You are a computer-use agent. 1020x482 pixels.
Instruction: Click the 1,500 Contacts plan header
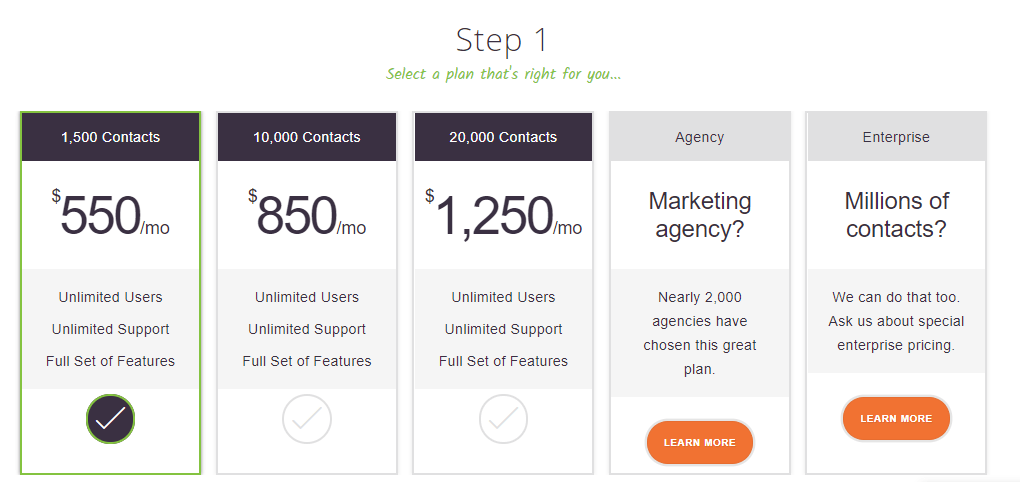[110, 137]
